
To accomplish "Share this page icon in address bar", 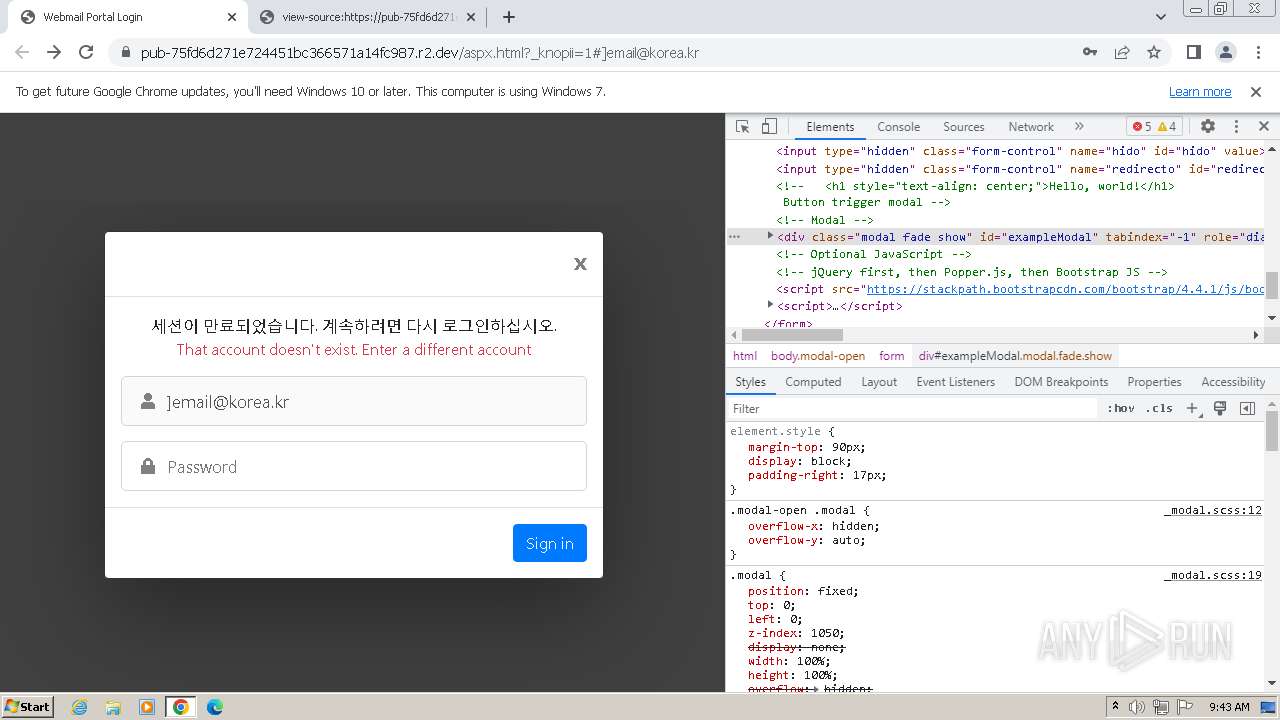I will (x=1122, y=52).
